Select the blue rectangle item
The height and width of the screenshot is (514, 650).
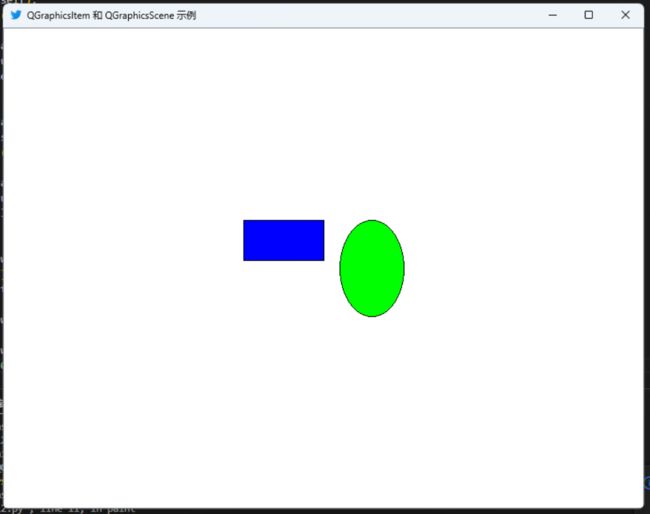(283, 240)
